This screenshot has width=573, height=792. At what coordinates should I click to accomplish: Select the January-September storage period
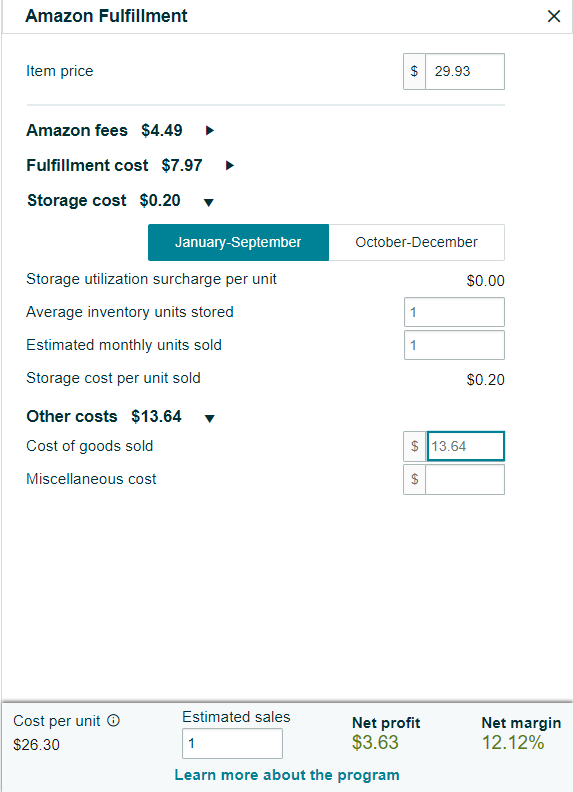point(238,242)
